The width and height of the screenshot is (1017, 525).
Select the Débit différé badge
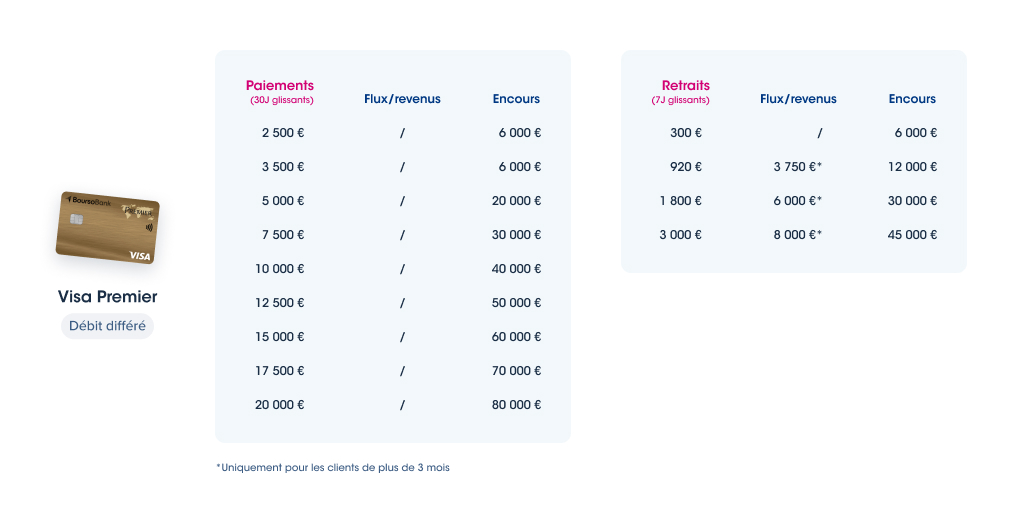click(108, 326)
